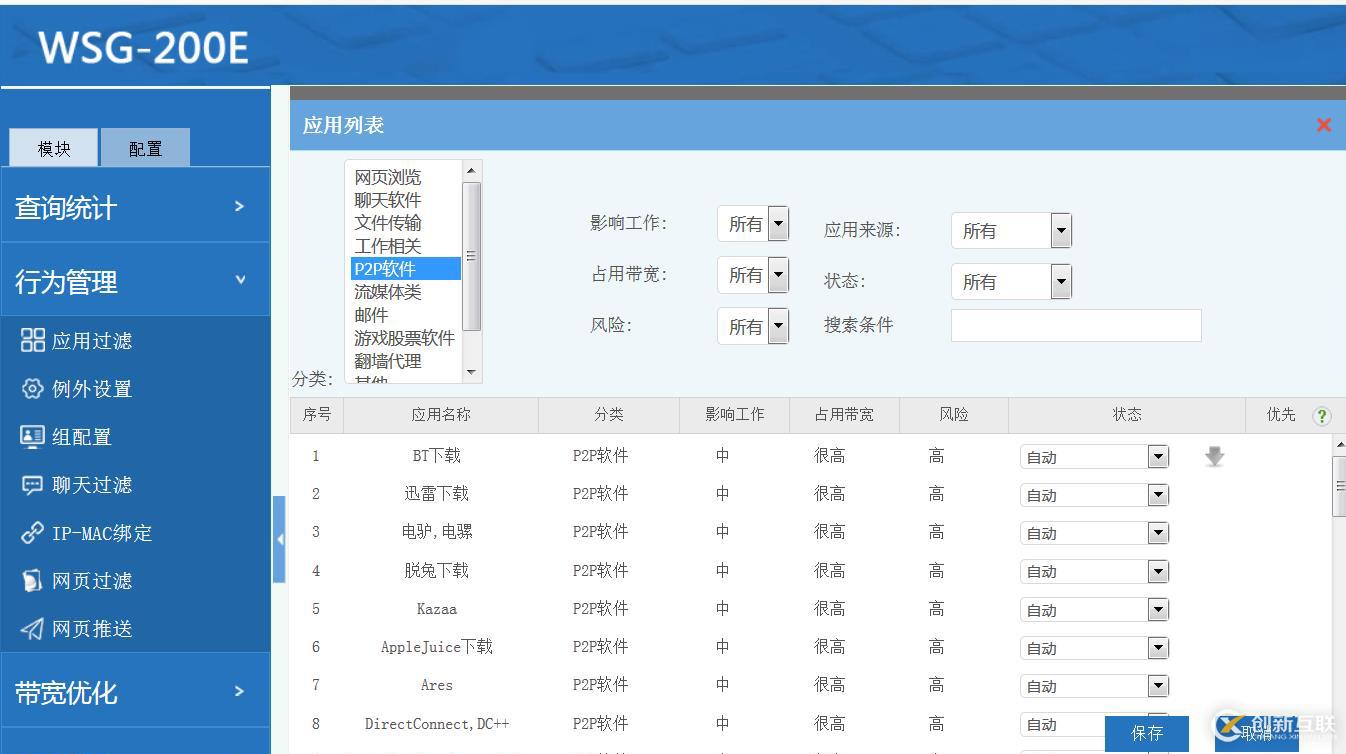Image resolution: width=1346 pixels, height=754 pixels.
Task: Open 网页过滤 sidebar item
Action: [76, 581]
